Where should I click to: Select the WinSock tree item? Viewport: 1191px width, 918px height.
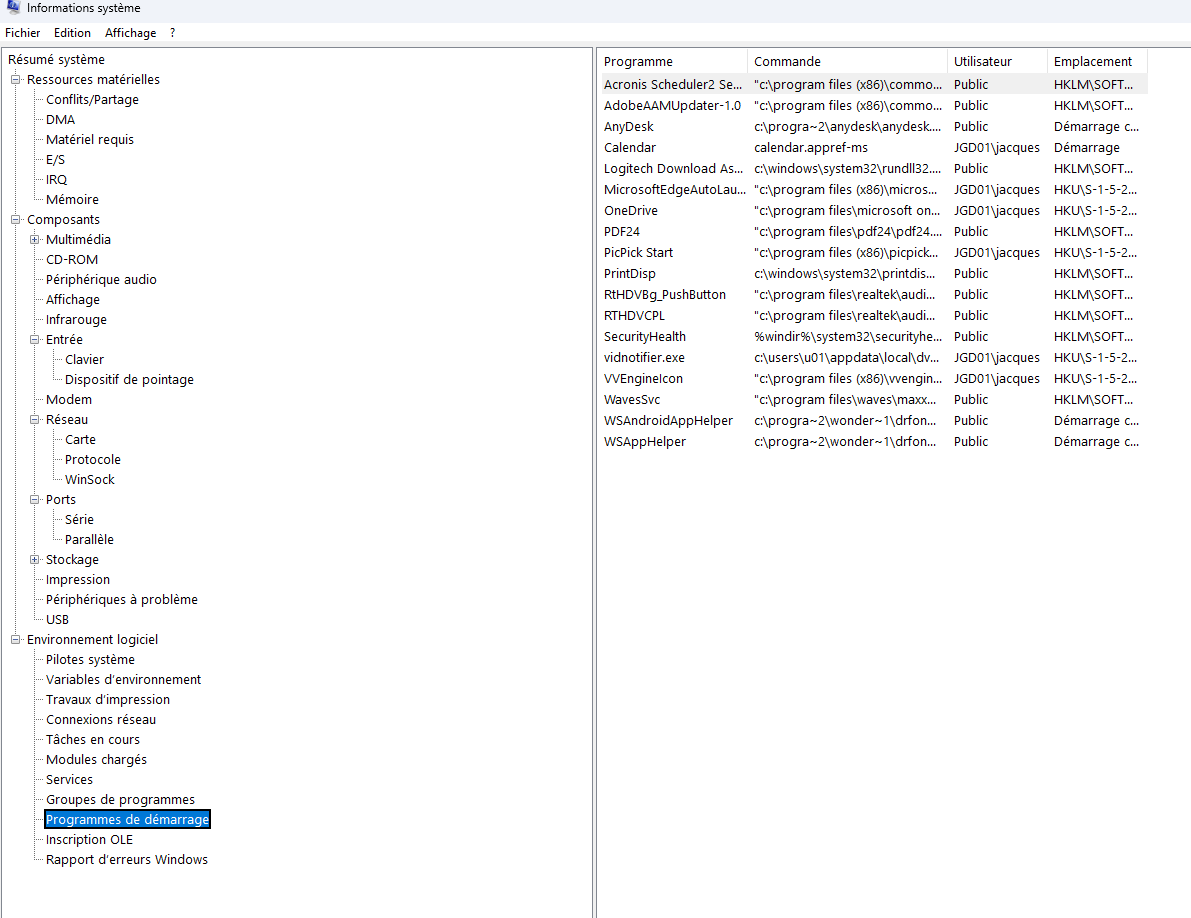pyautogui.click(x=90, y=479)
